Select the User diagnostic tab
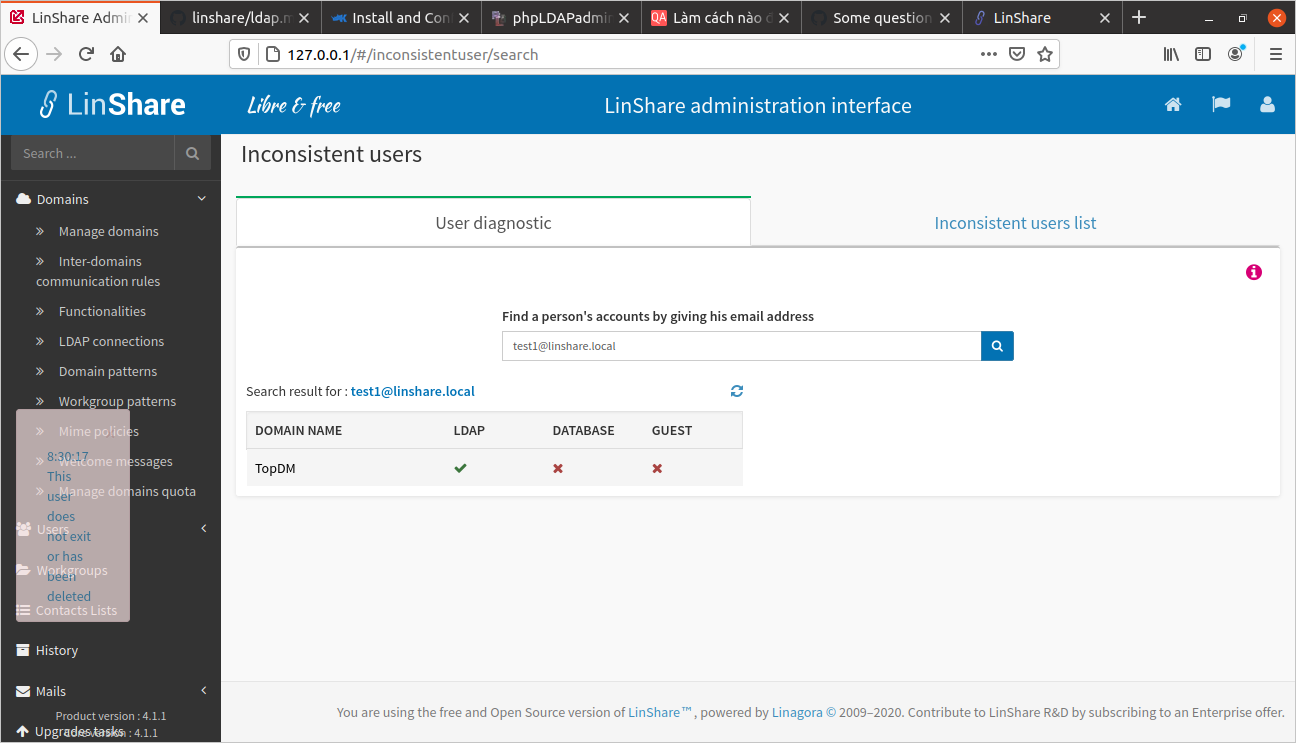The width and height of the screenshot is (1296, 743). (x=493, y=223)
